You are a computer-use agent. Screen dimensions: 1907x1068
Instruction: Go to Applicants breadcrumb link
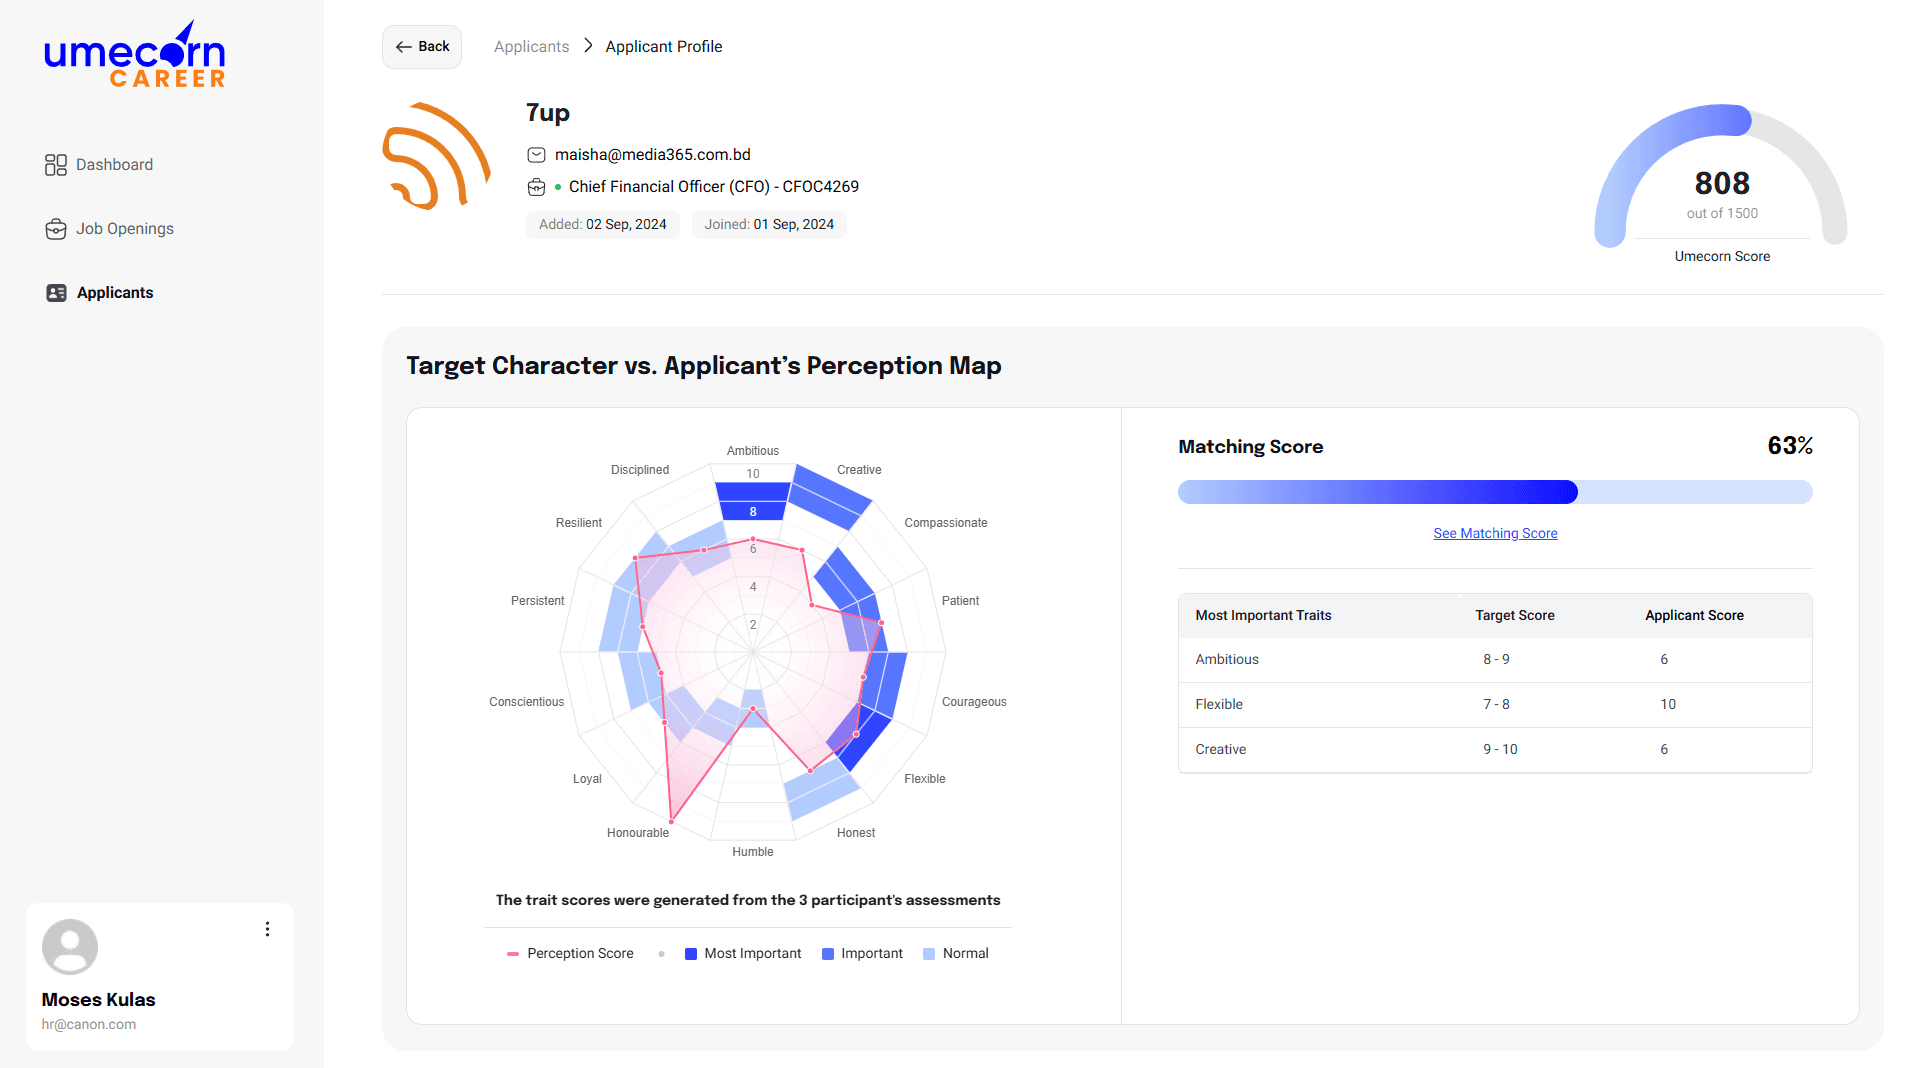click(x=531, y=47)
